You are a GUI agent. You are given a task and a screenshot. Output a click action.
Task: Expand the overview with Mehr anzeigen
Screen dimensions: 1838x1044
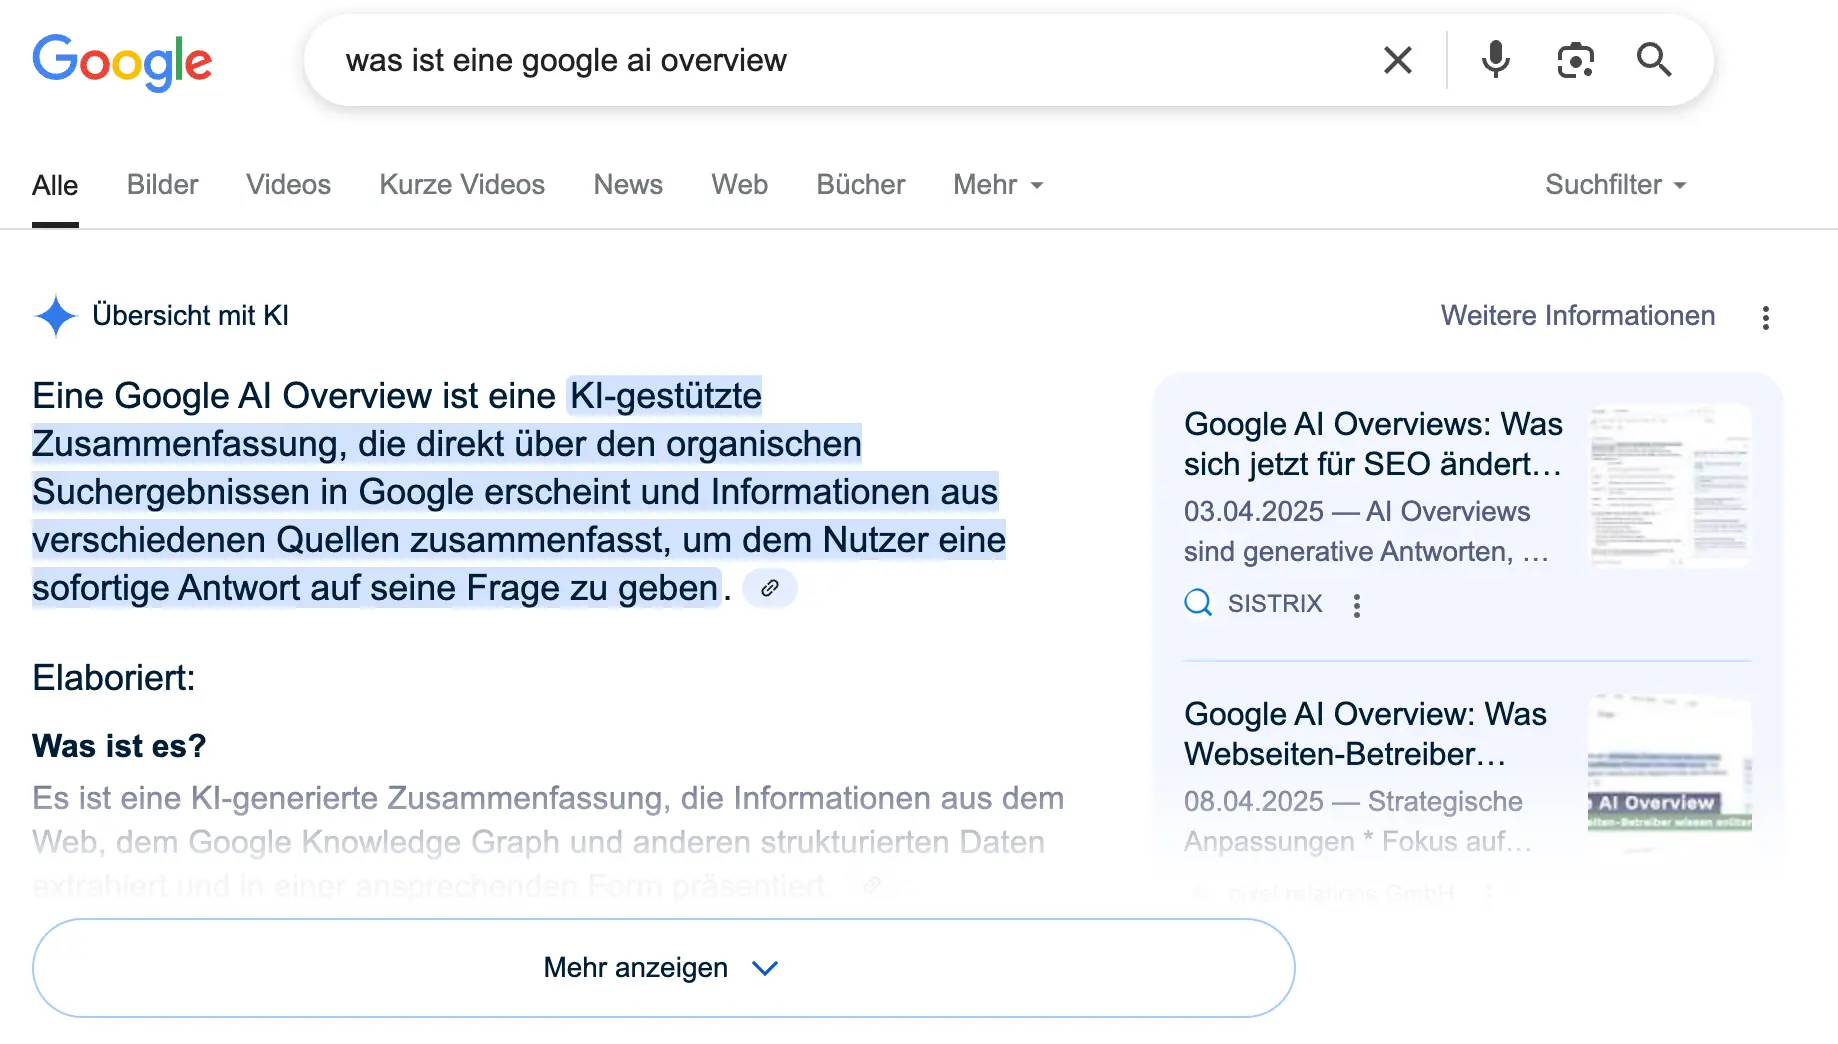(663, 968)
